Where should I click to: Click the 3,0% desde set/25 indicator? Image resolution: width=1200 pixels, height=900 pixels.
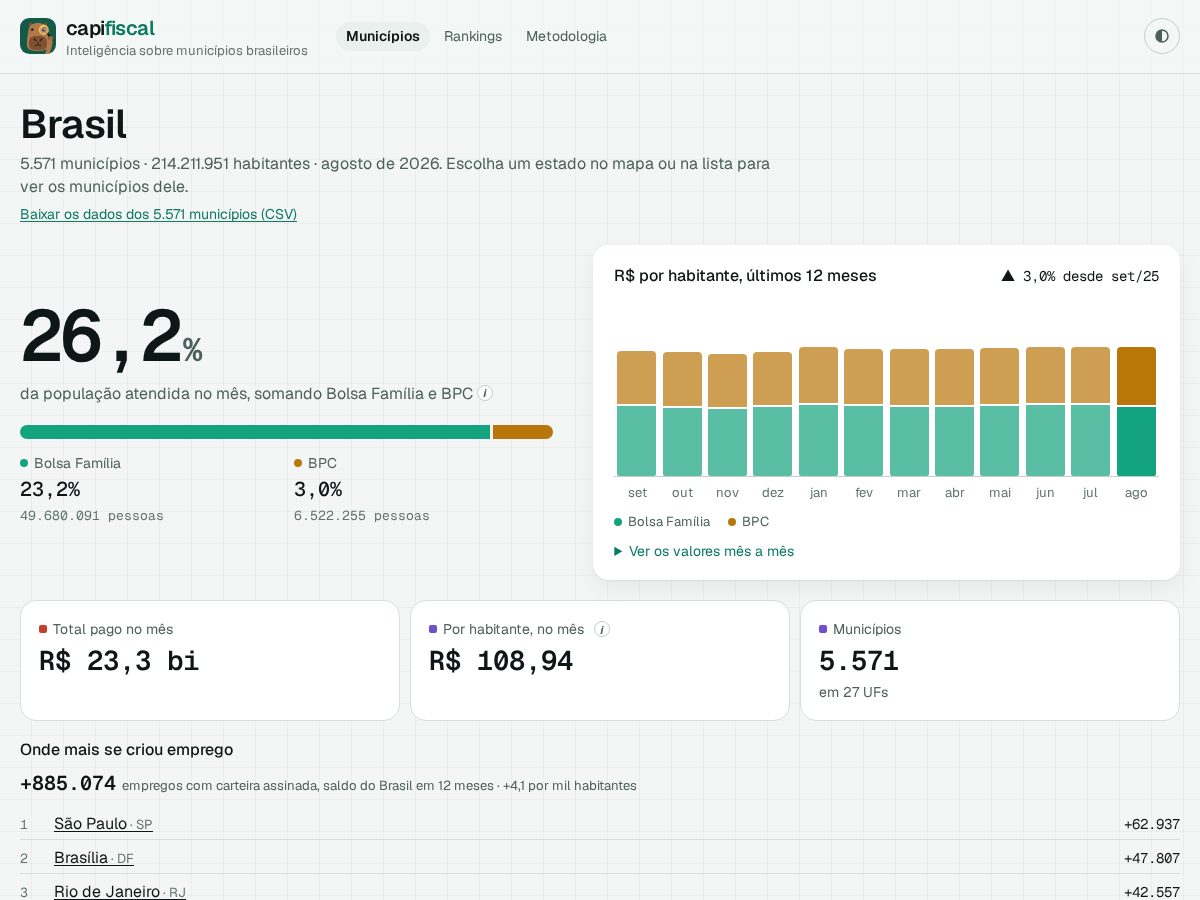[x=1080, y=276]
